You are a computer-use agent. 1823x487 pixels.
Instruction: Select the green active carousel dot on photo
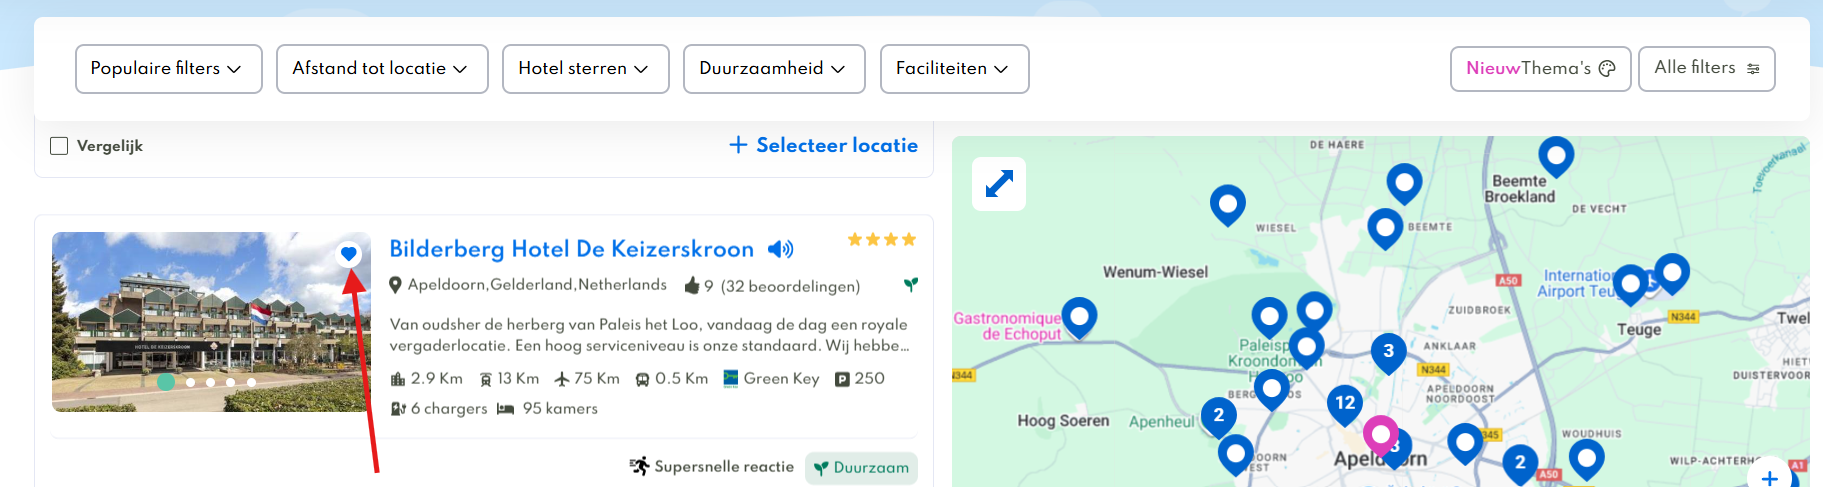pyautogui.click(x=166, y=381)
